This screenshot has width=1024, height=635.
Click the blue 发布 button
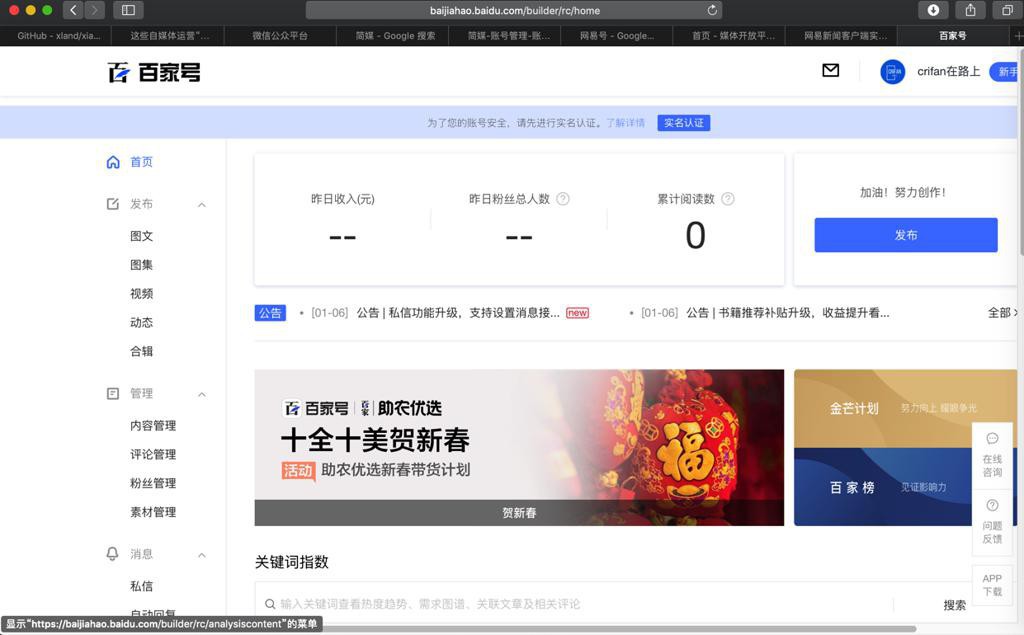point(906,235)
